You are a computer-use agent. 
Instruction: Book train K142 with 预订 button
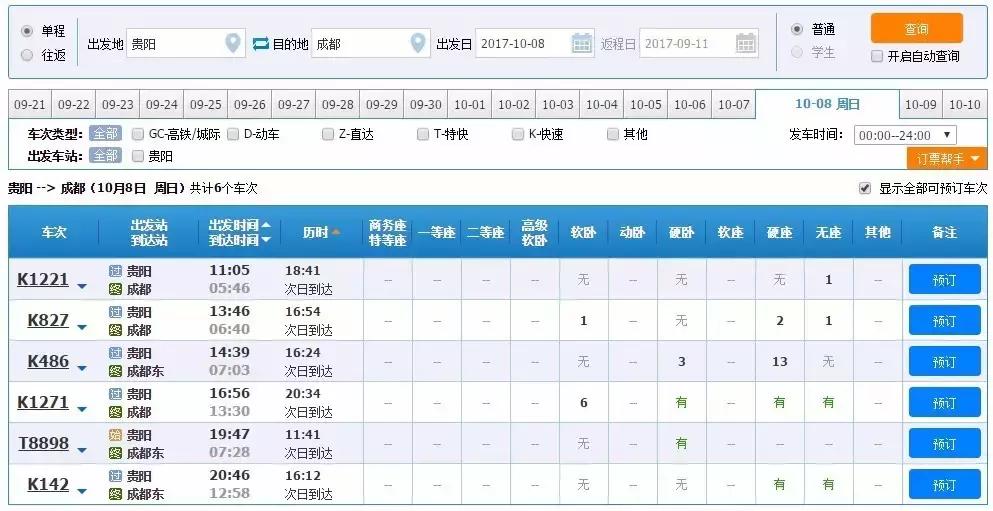click(x=944, y=484)
